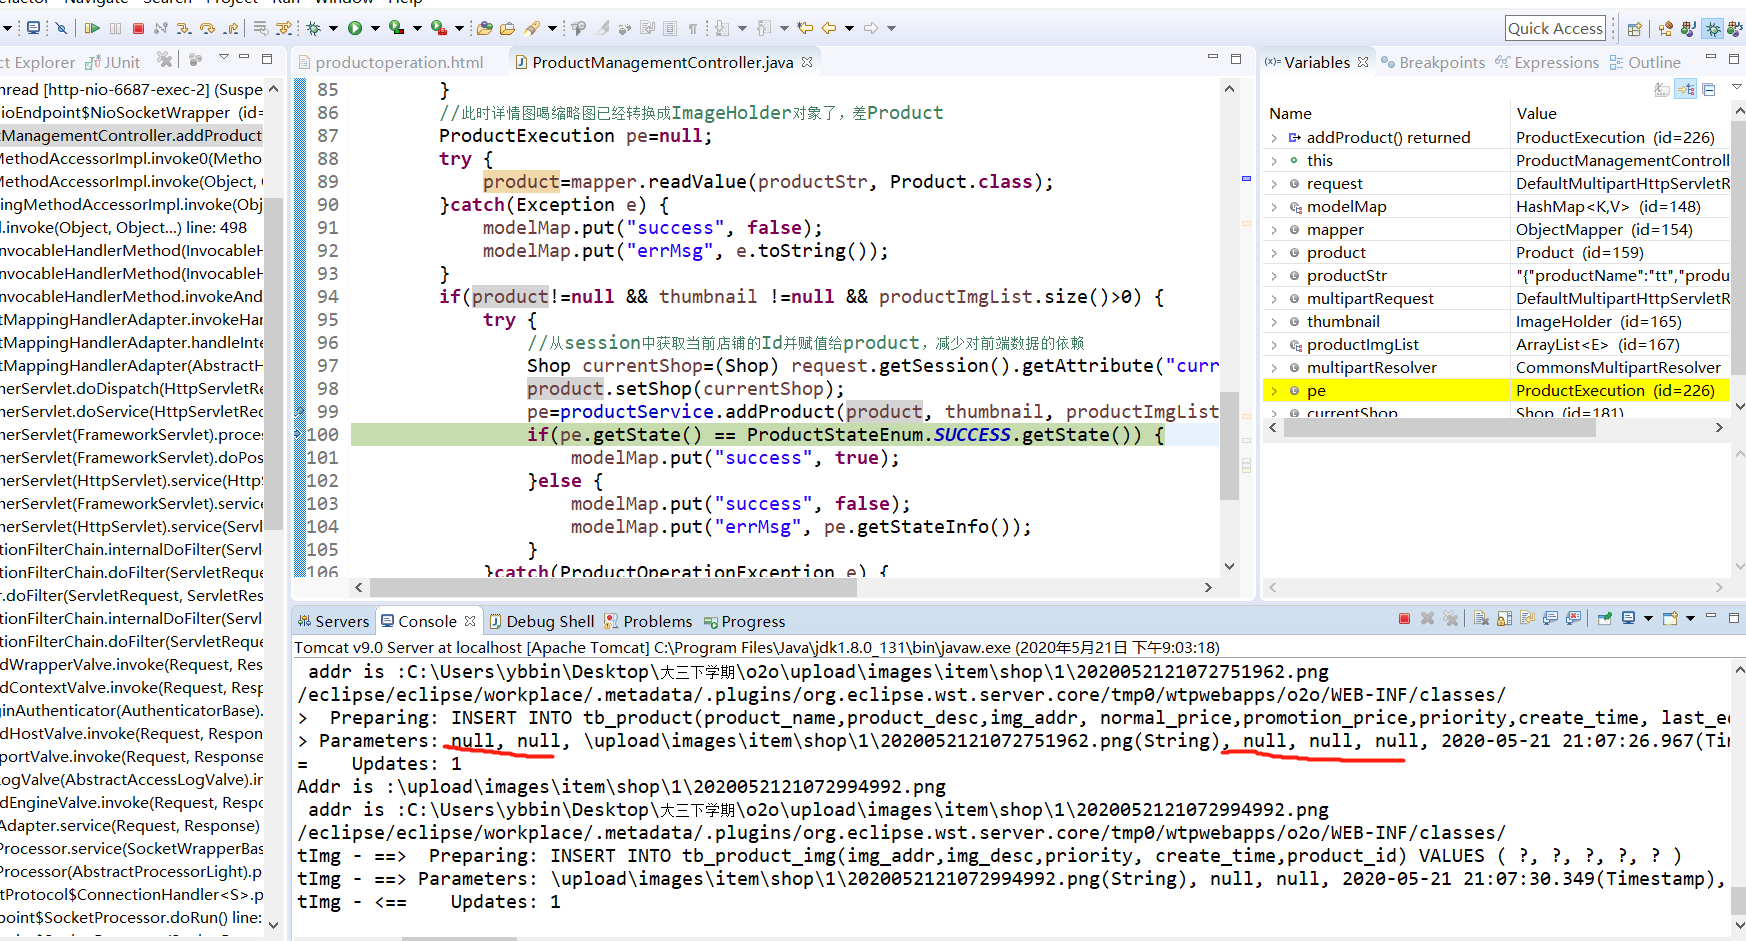Click Collapse All in the Variables view
This screenshot has width=1746, height=941.
[x=1709, y=90]
